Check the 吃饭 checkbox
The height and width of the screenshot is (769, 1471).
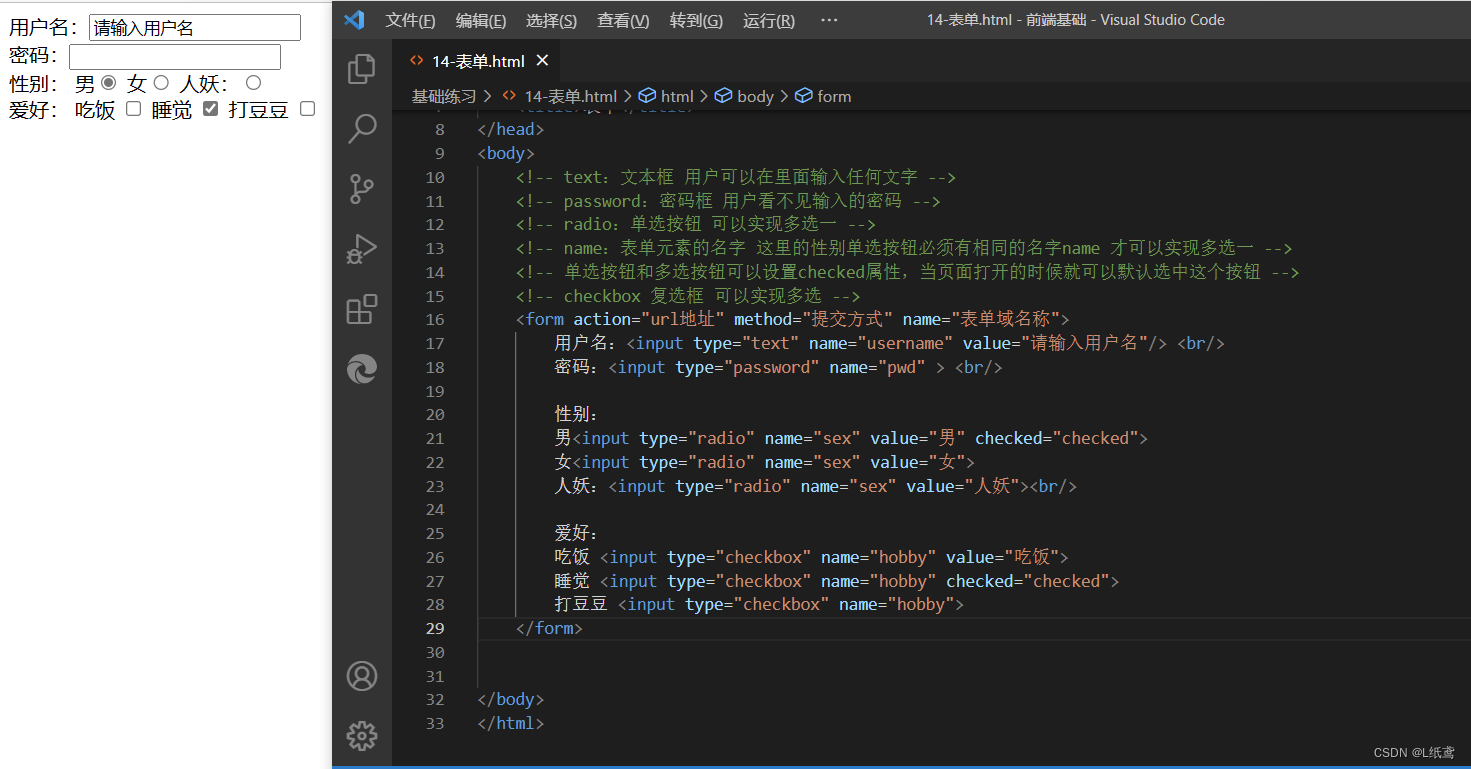133,109
